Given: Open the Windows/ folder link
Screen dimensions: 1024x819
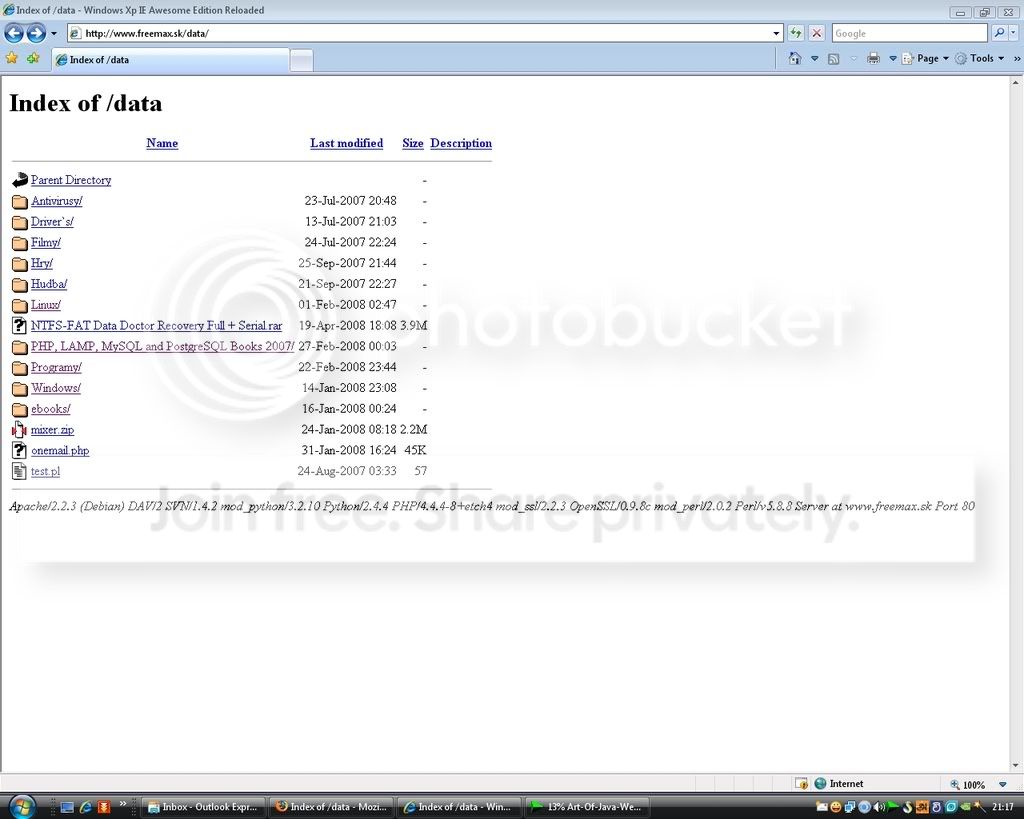Looking at the screenshot, I should tap(56, 388).
